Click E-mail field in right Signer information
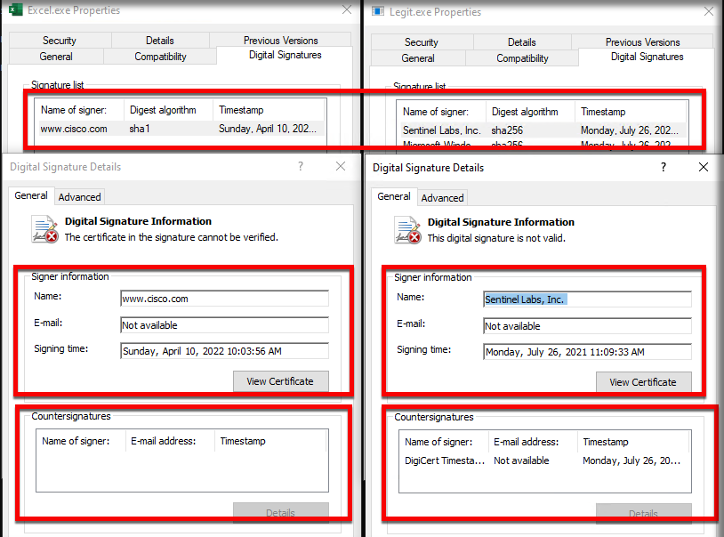Viewport: 724px width, 537px height. coord(587,326)
